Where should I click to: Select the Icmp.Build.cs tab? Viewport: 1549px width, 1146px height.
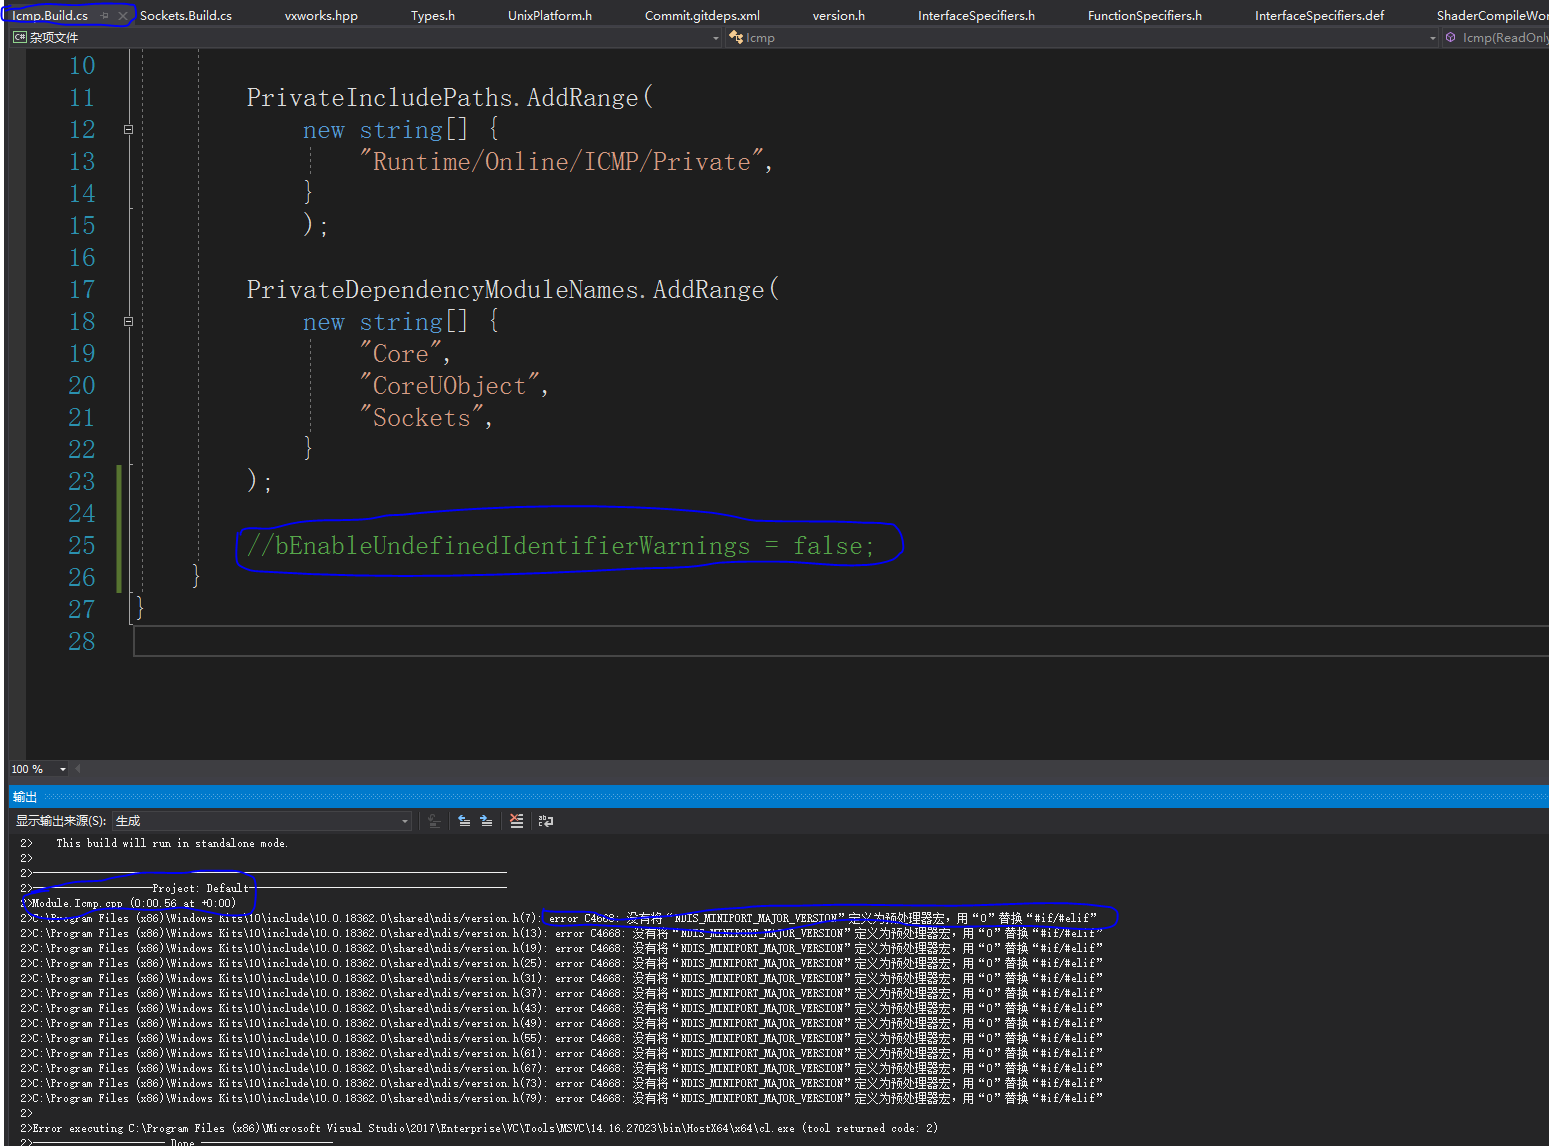(50, 16)
